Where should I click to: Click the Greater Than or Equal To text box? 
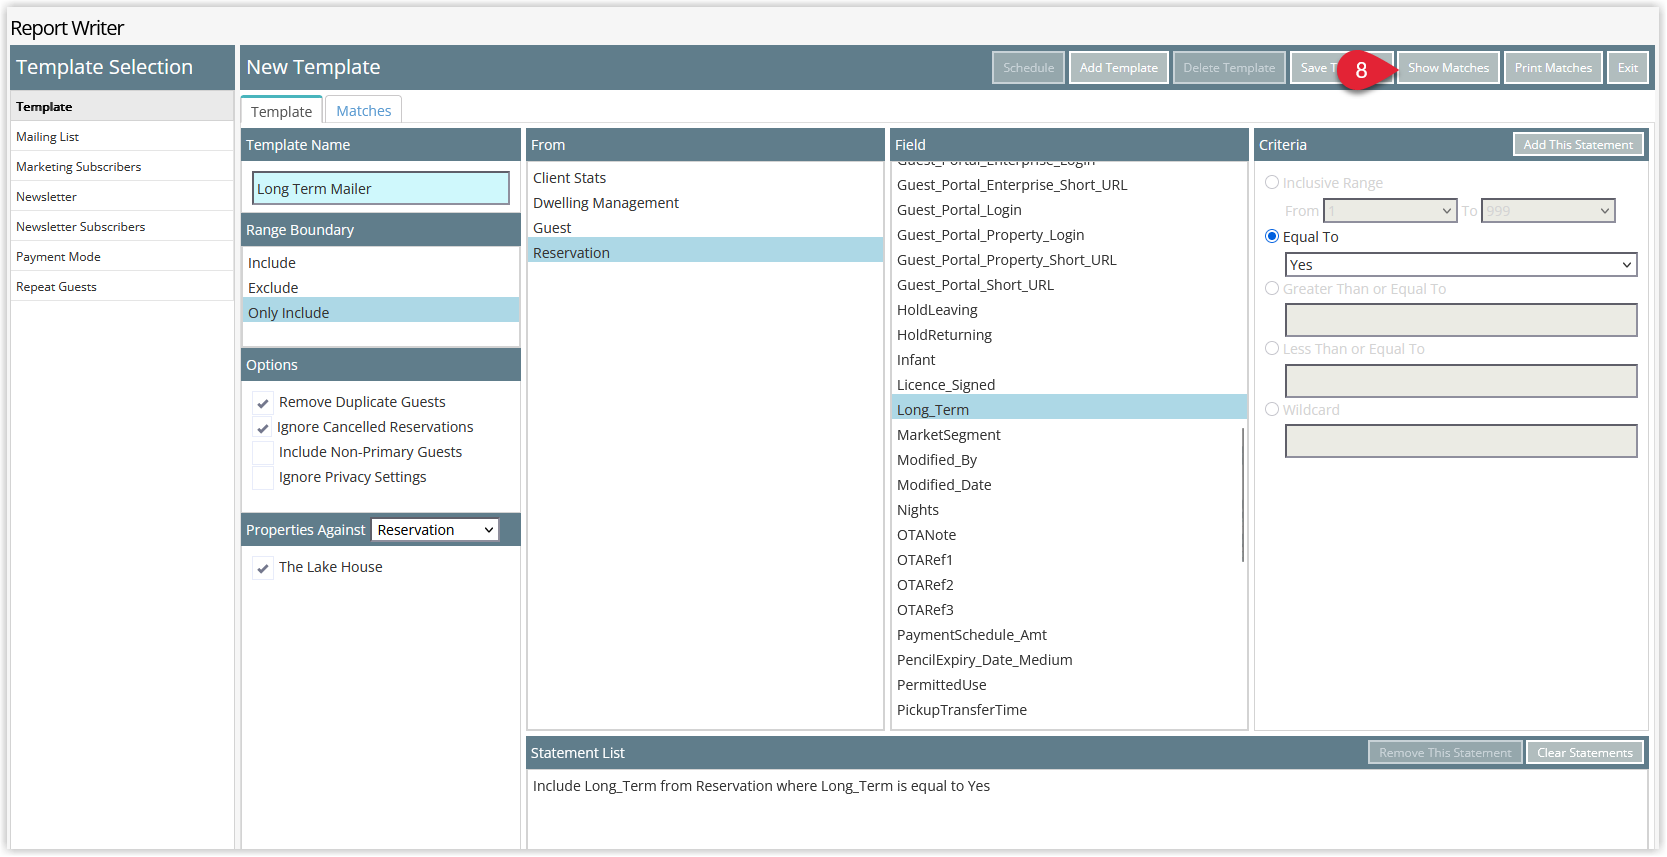1461,320
